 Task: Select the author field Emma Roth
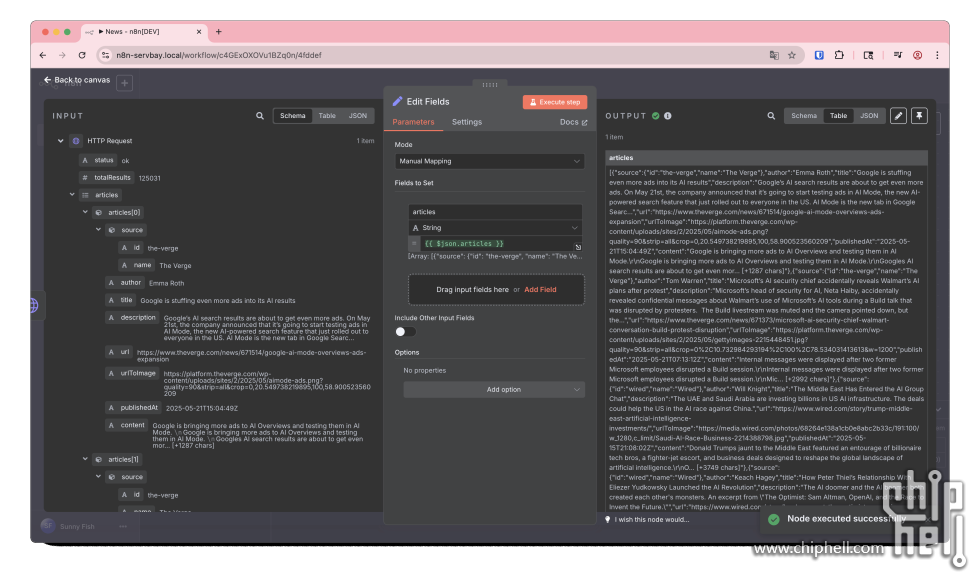[x=124, y=283]
